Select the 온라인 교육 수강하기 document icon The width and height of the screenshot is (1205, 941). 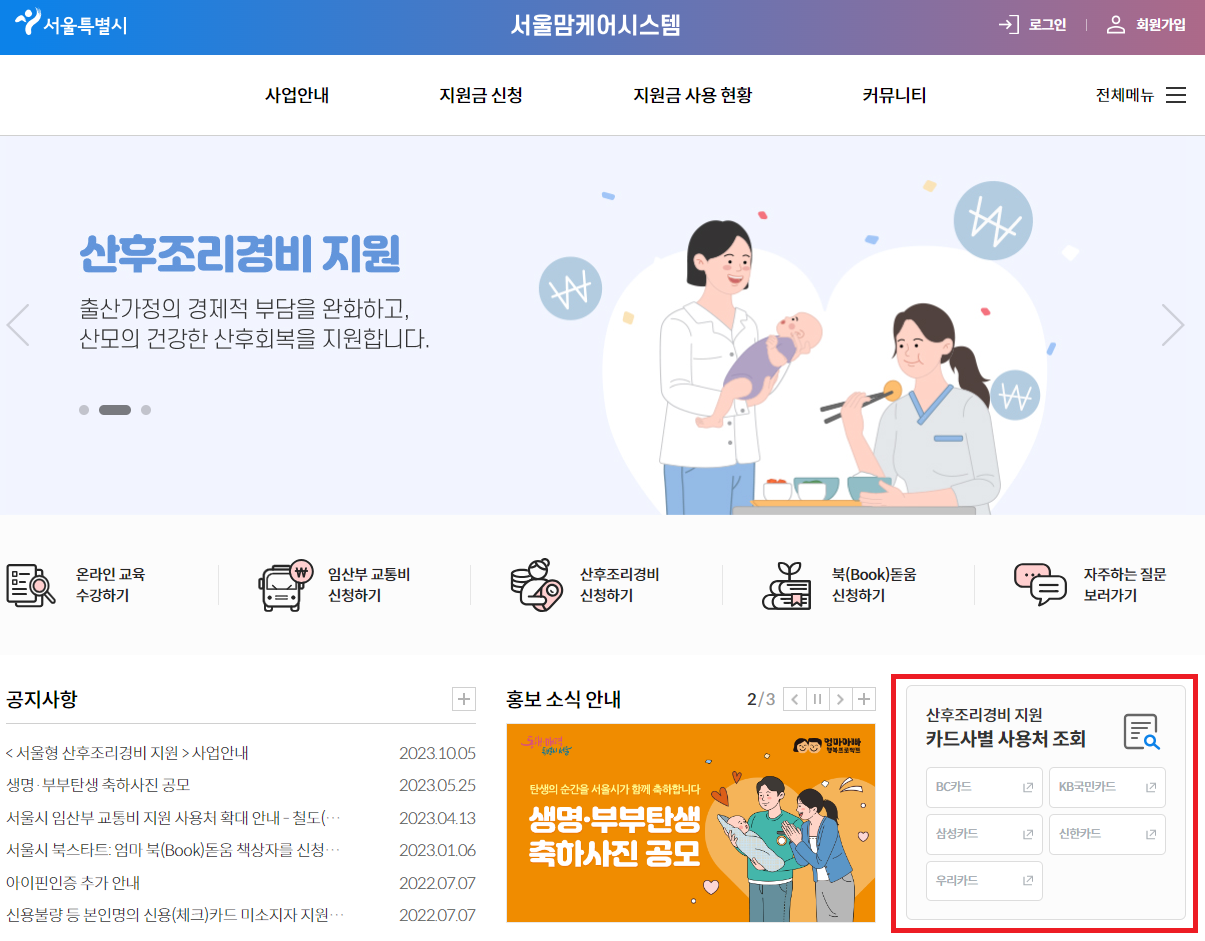point(30,585)
